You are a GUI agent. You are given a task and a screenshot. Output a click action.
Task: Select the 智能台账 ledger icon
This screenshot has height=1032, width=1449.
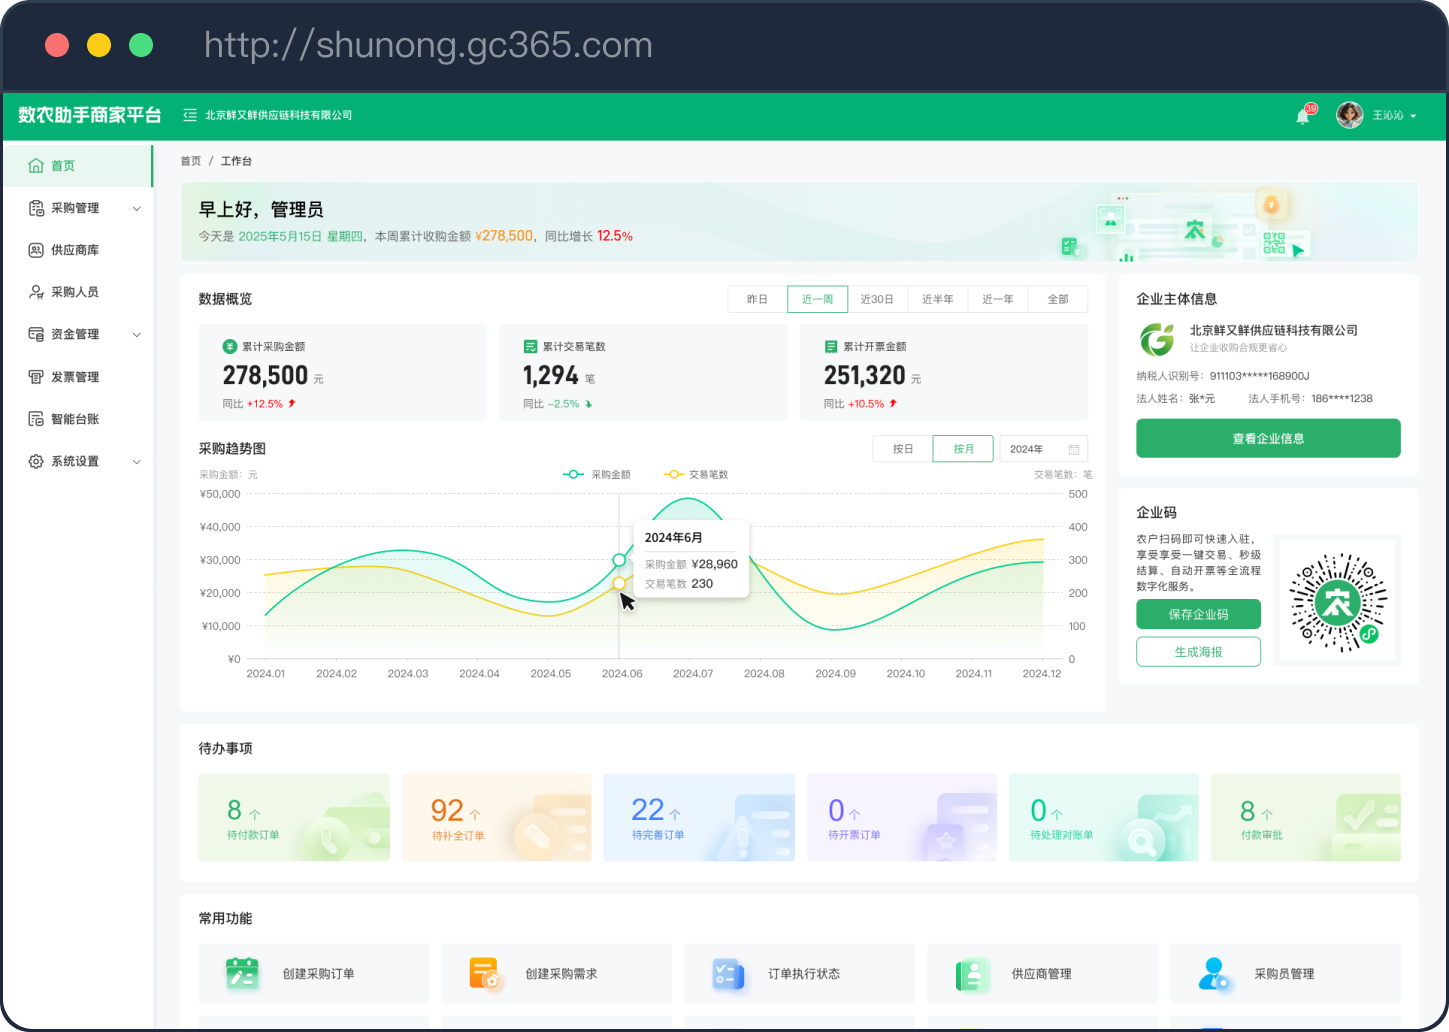coord(36,418)
